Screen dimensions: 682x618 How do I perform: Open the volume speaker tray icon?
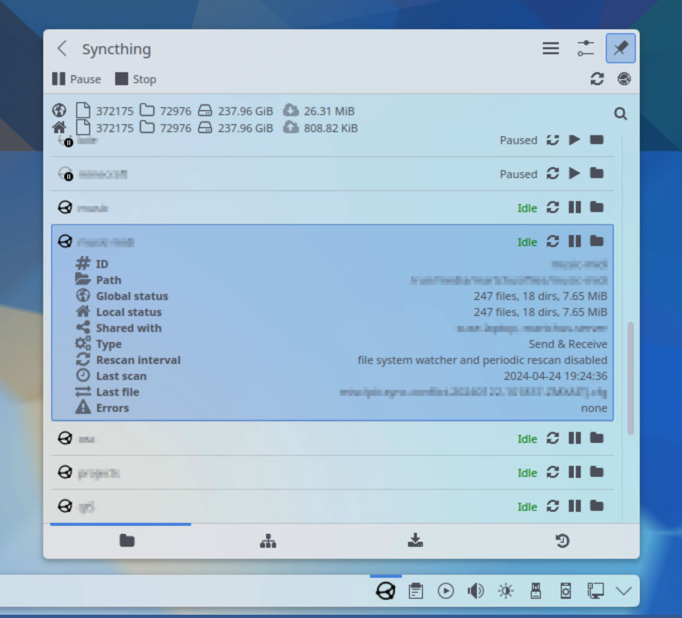(x=475, y=591)
